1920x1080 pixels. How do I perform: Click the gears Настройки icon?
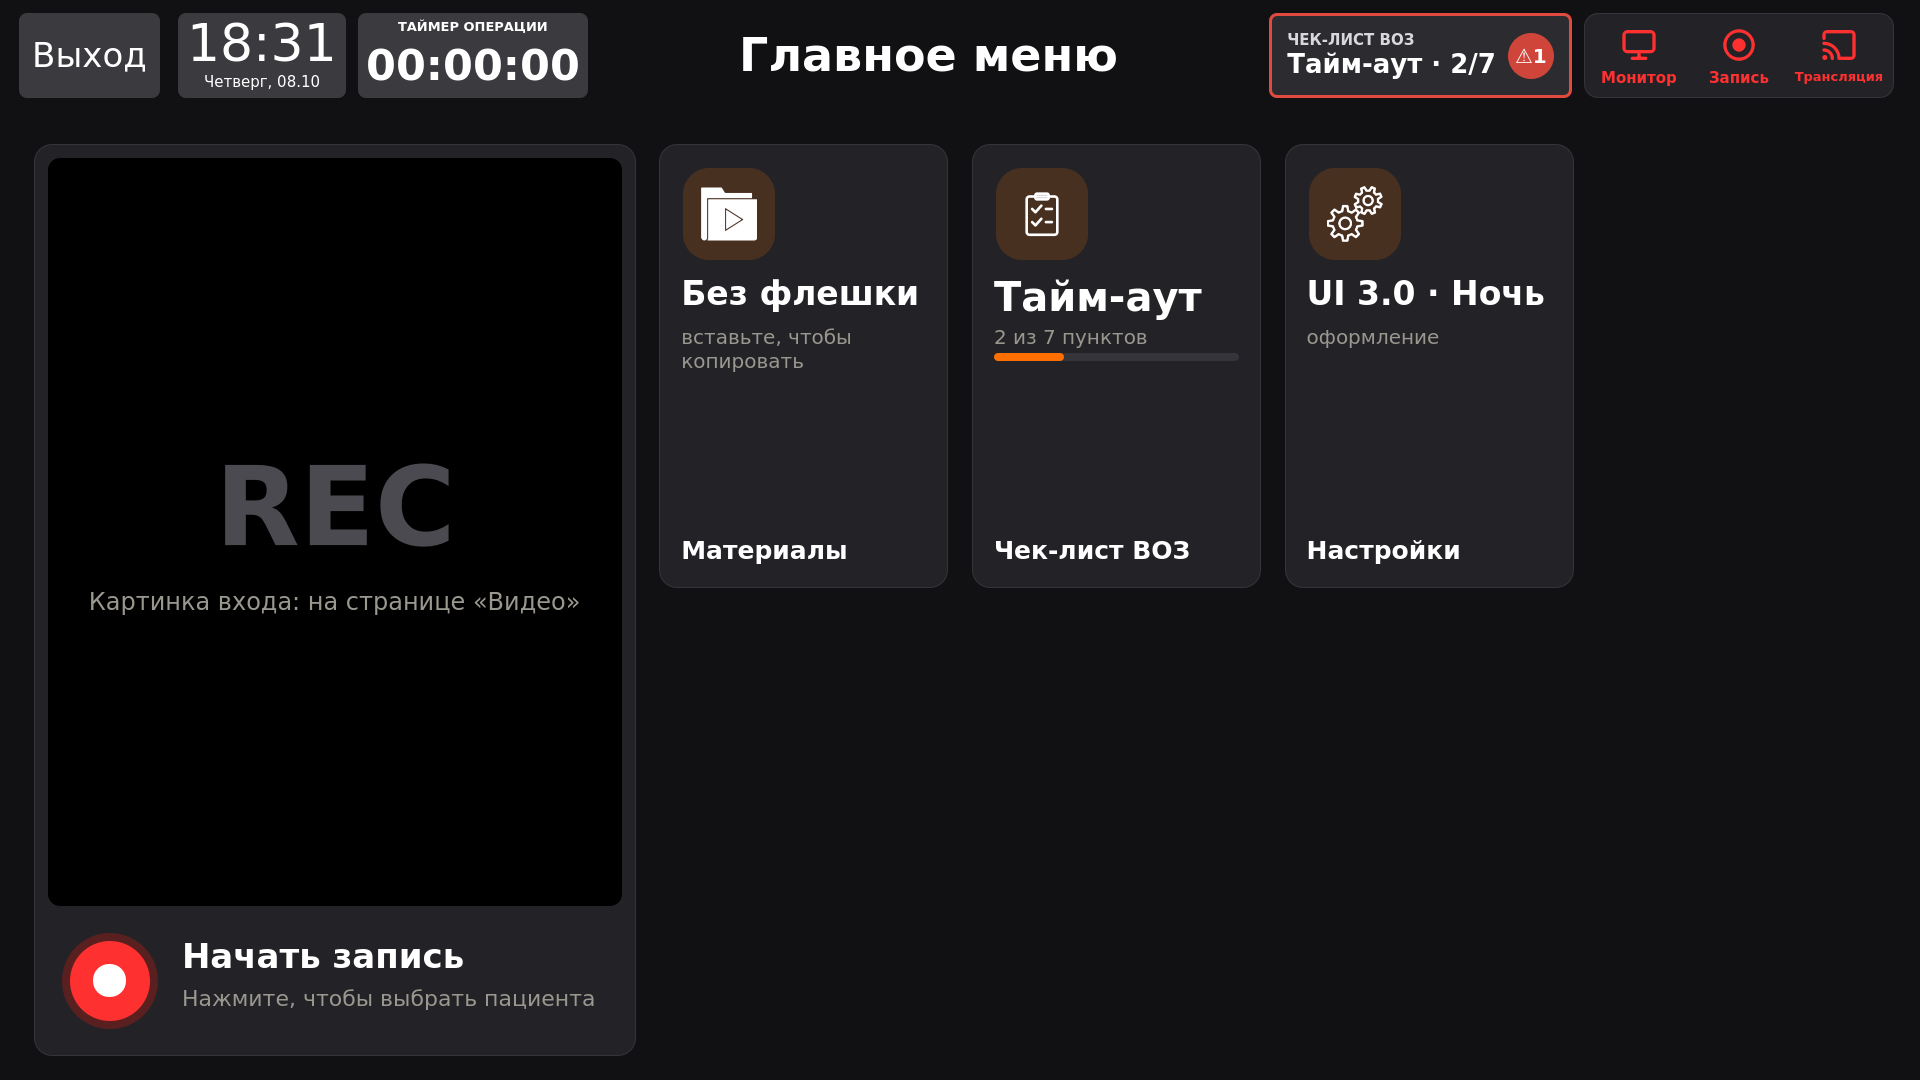click(x=1355, y=214)
